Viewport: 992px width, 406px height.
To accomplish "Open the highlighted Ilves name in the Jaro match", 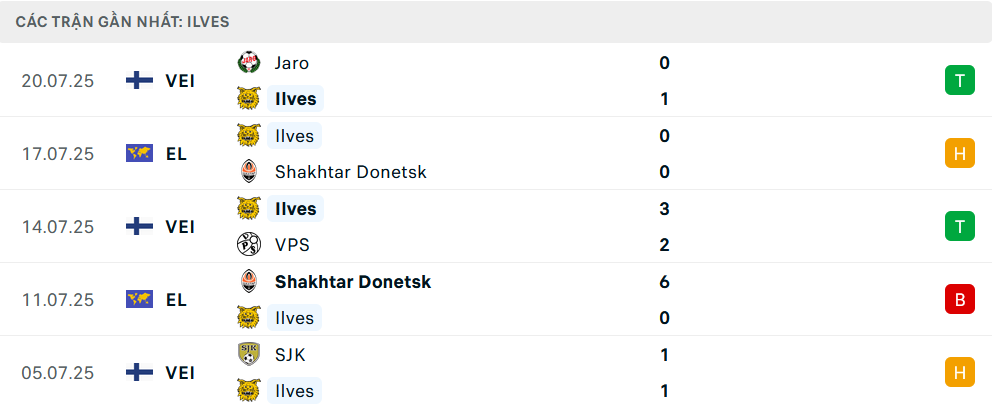I will [295, 99].
